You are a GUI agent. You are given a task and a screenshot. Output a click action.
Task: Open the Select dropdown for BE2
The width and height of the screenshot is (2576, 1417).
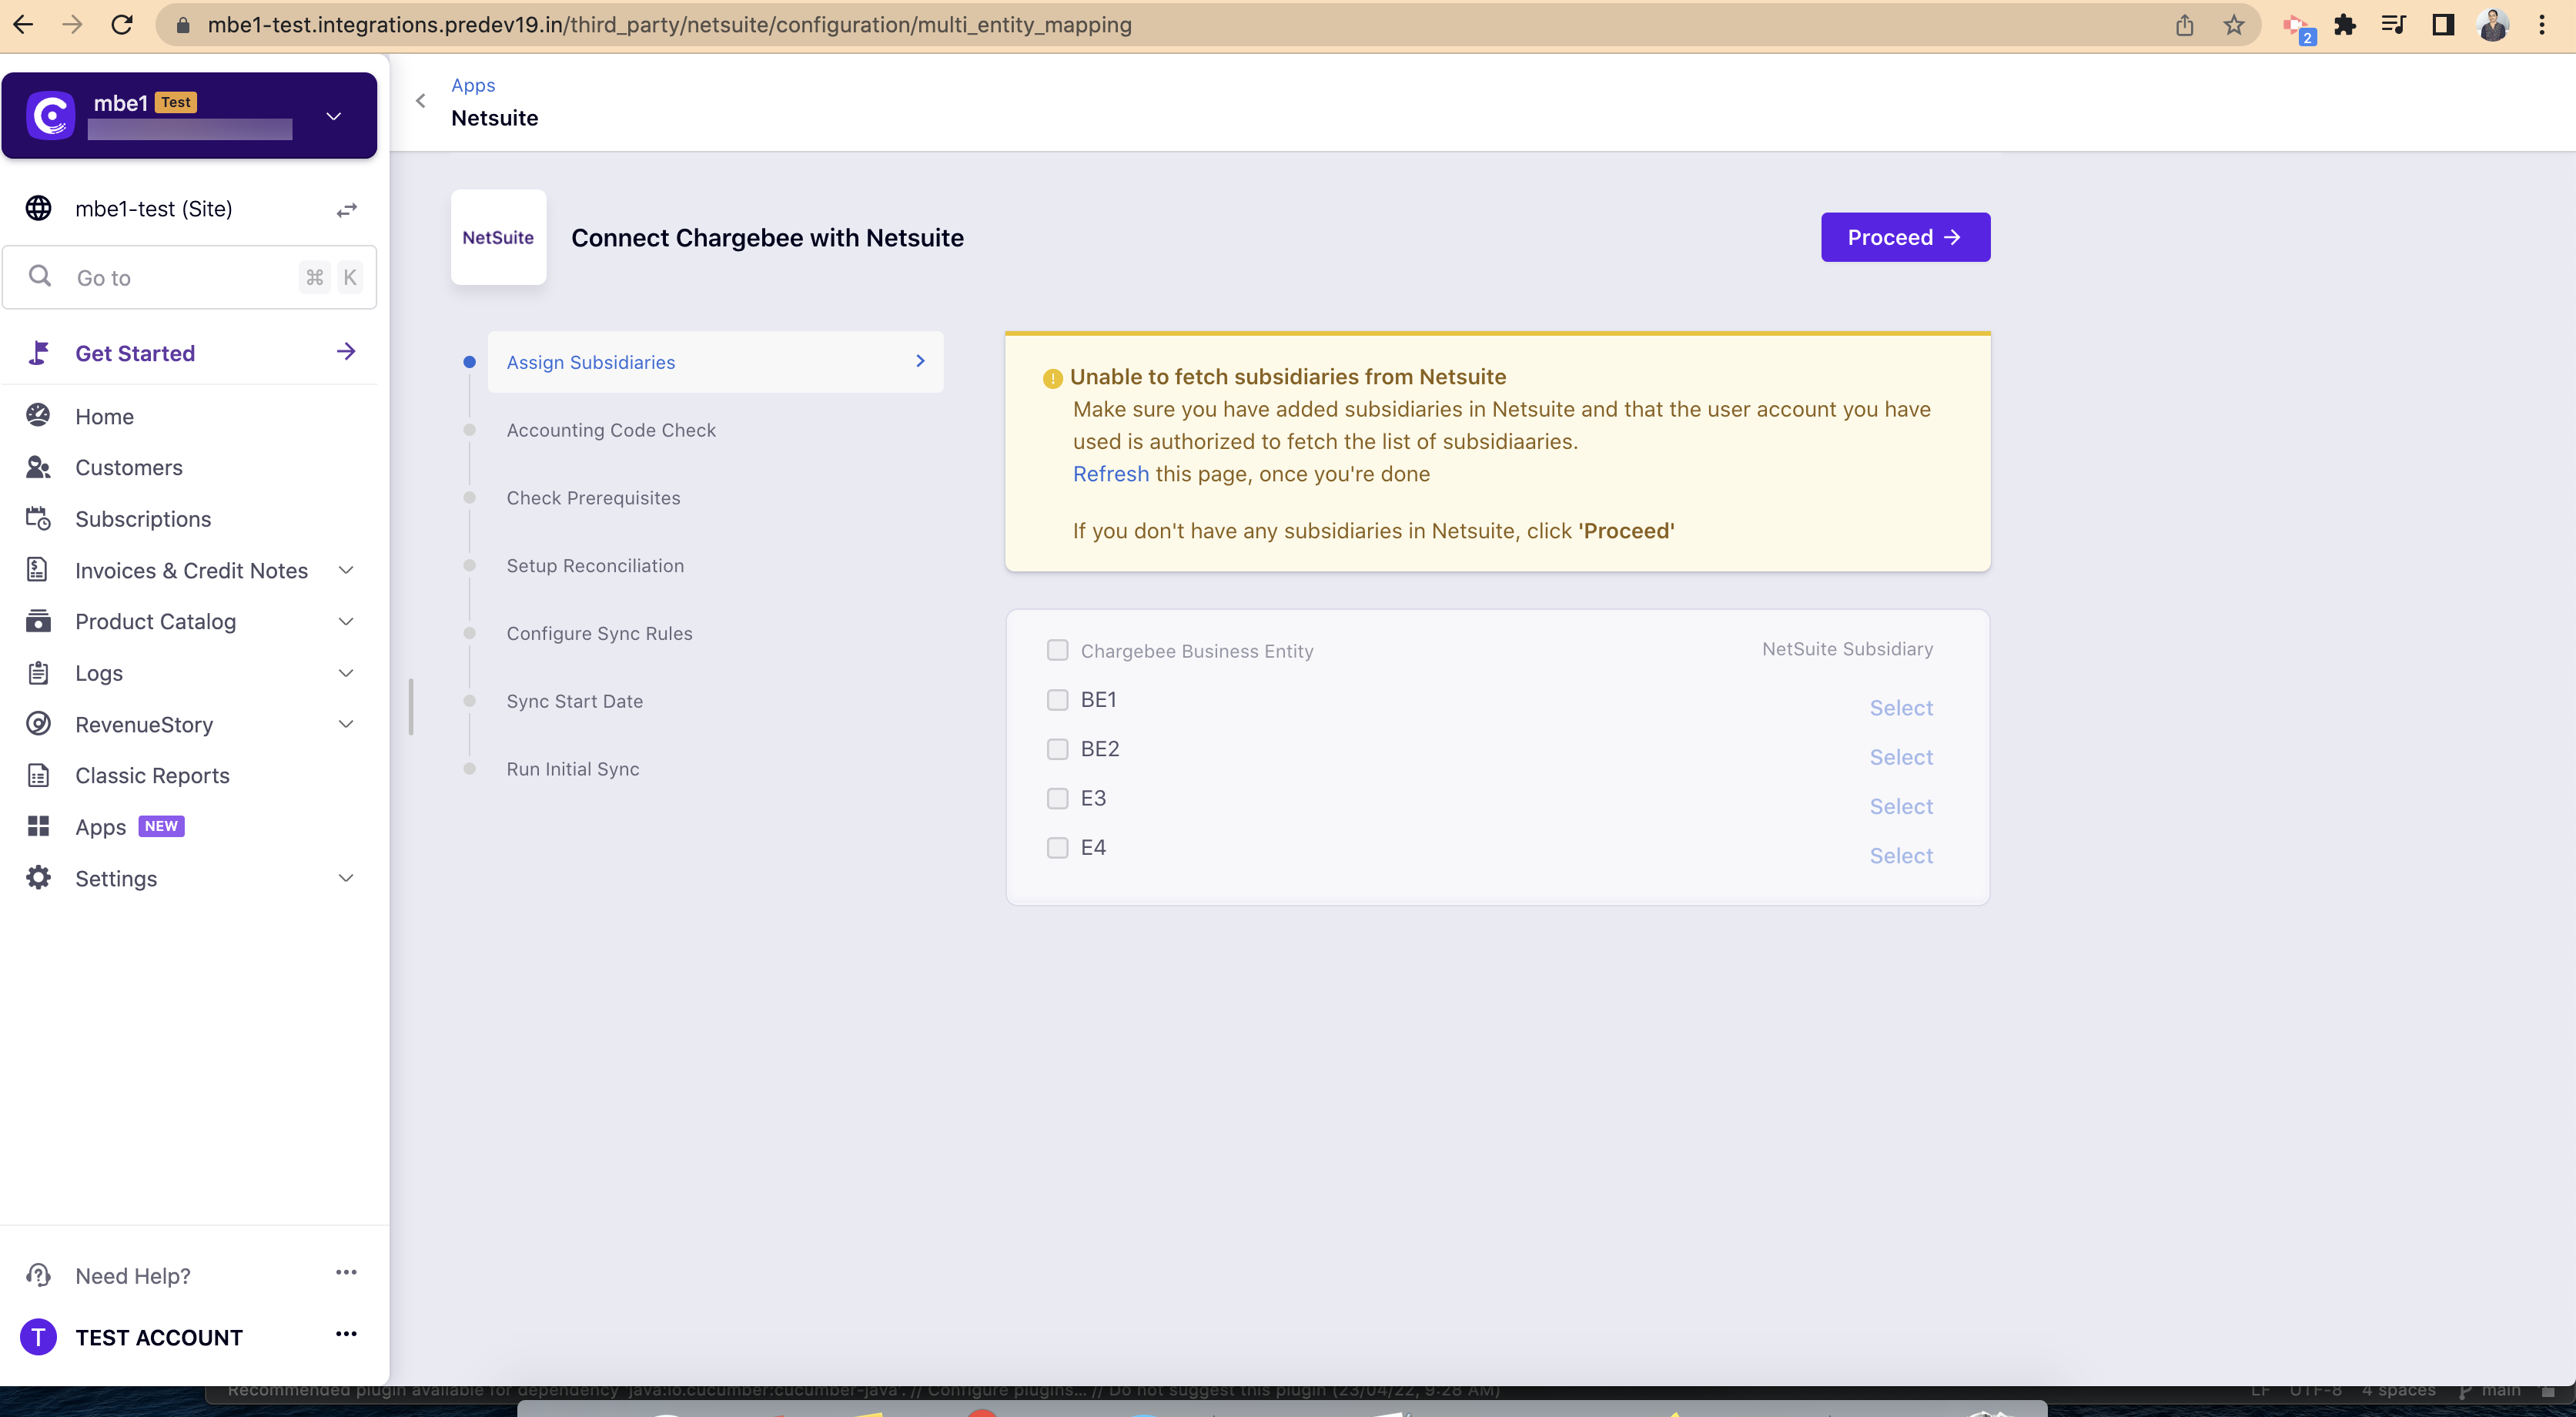pos(1901,757)
